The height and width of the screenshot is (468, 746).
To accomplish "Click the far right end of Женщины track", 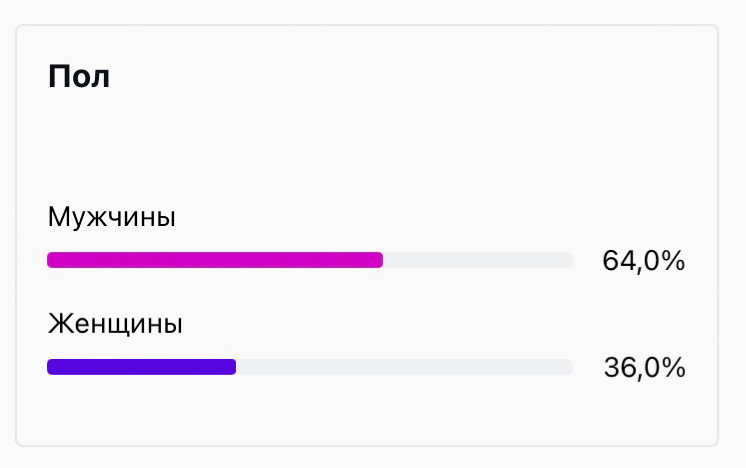I will [568, 367].
